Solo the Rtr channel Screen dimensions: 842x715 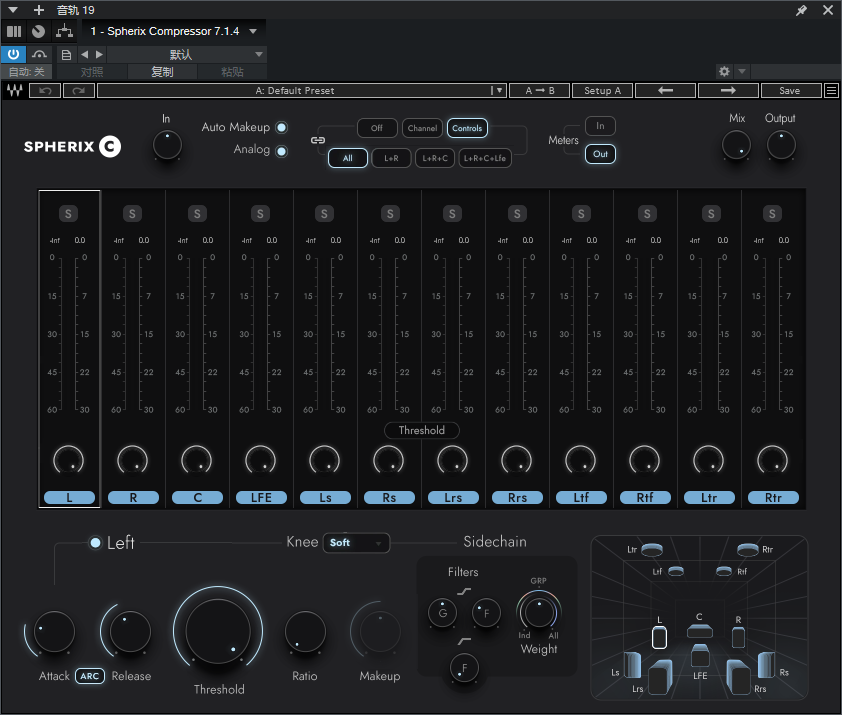(772, 214)
